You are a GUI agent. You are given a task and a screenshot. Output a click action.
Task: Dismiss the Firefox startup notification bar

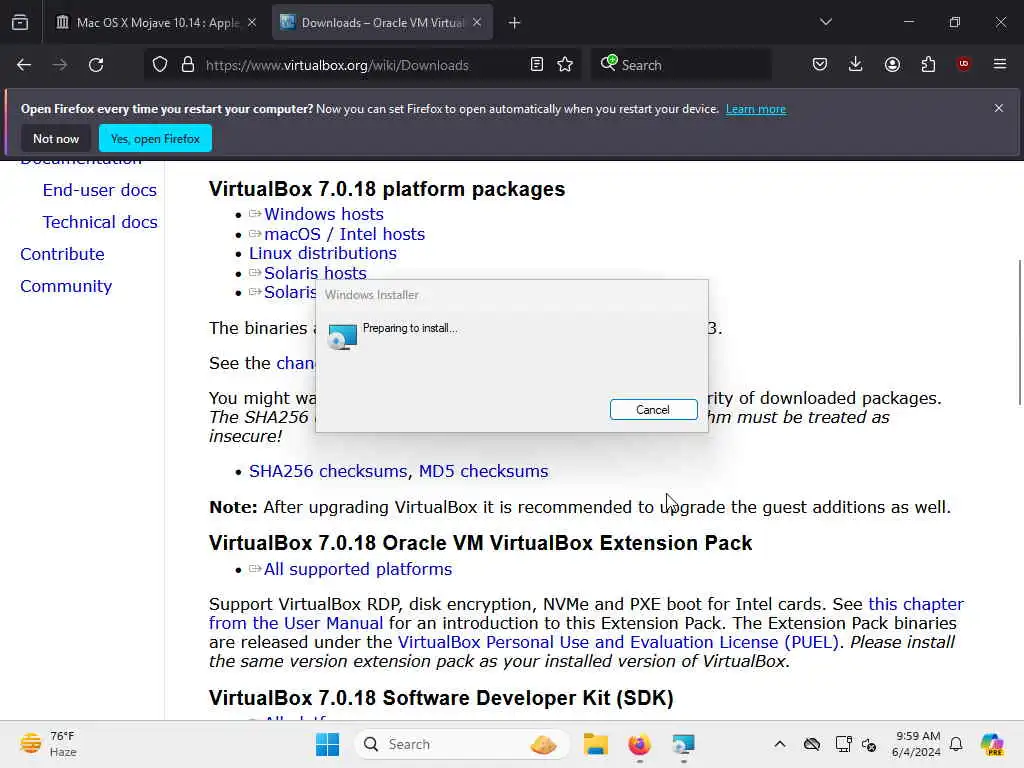(999, 108)
